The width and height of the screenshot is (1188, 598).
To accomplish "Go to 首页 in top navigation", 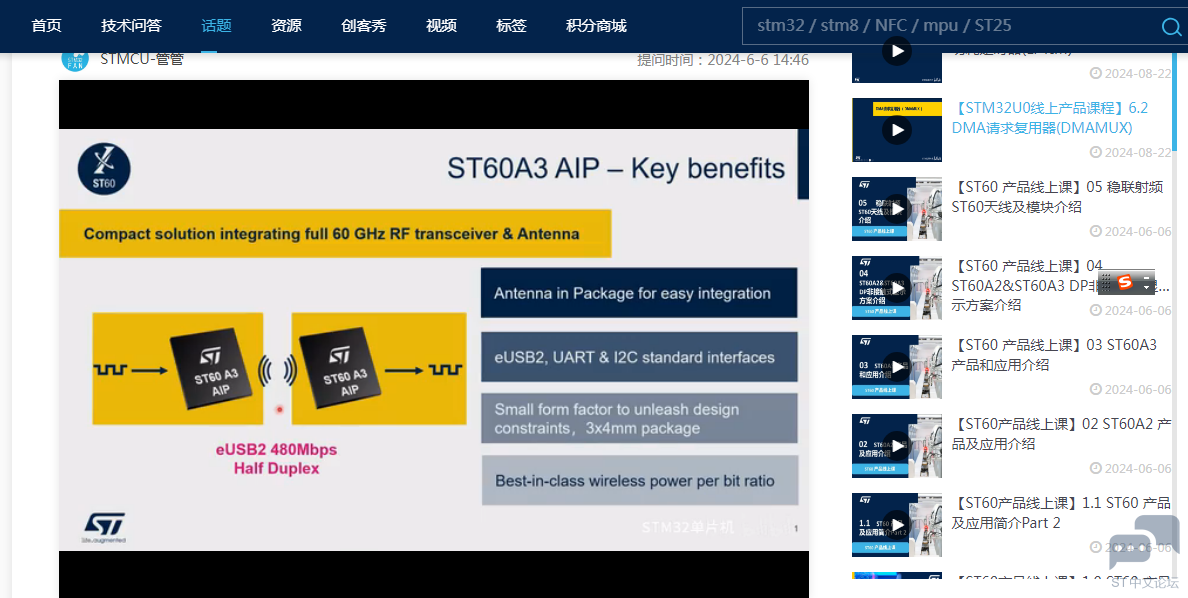I will pyautogui.click(x=46, y=26).
